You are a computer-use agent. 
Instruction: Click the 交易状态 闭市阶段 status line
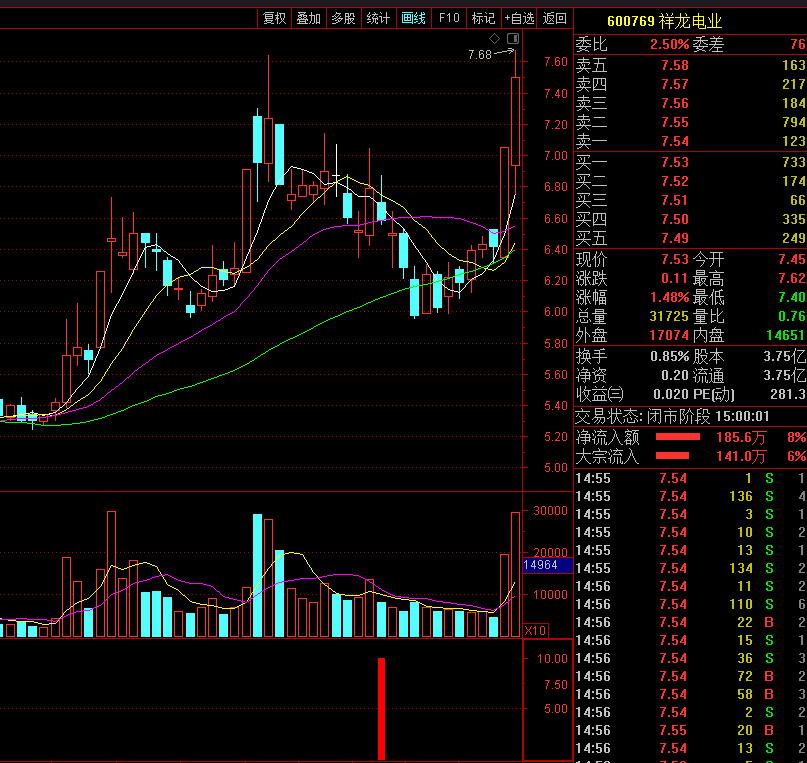click(672, 416)
